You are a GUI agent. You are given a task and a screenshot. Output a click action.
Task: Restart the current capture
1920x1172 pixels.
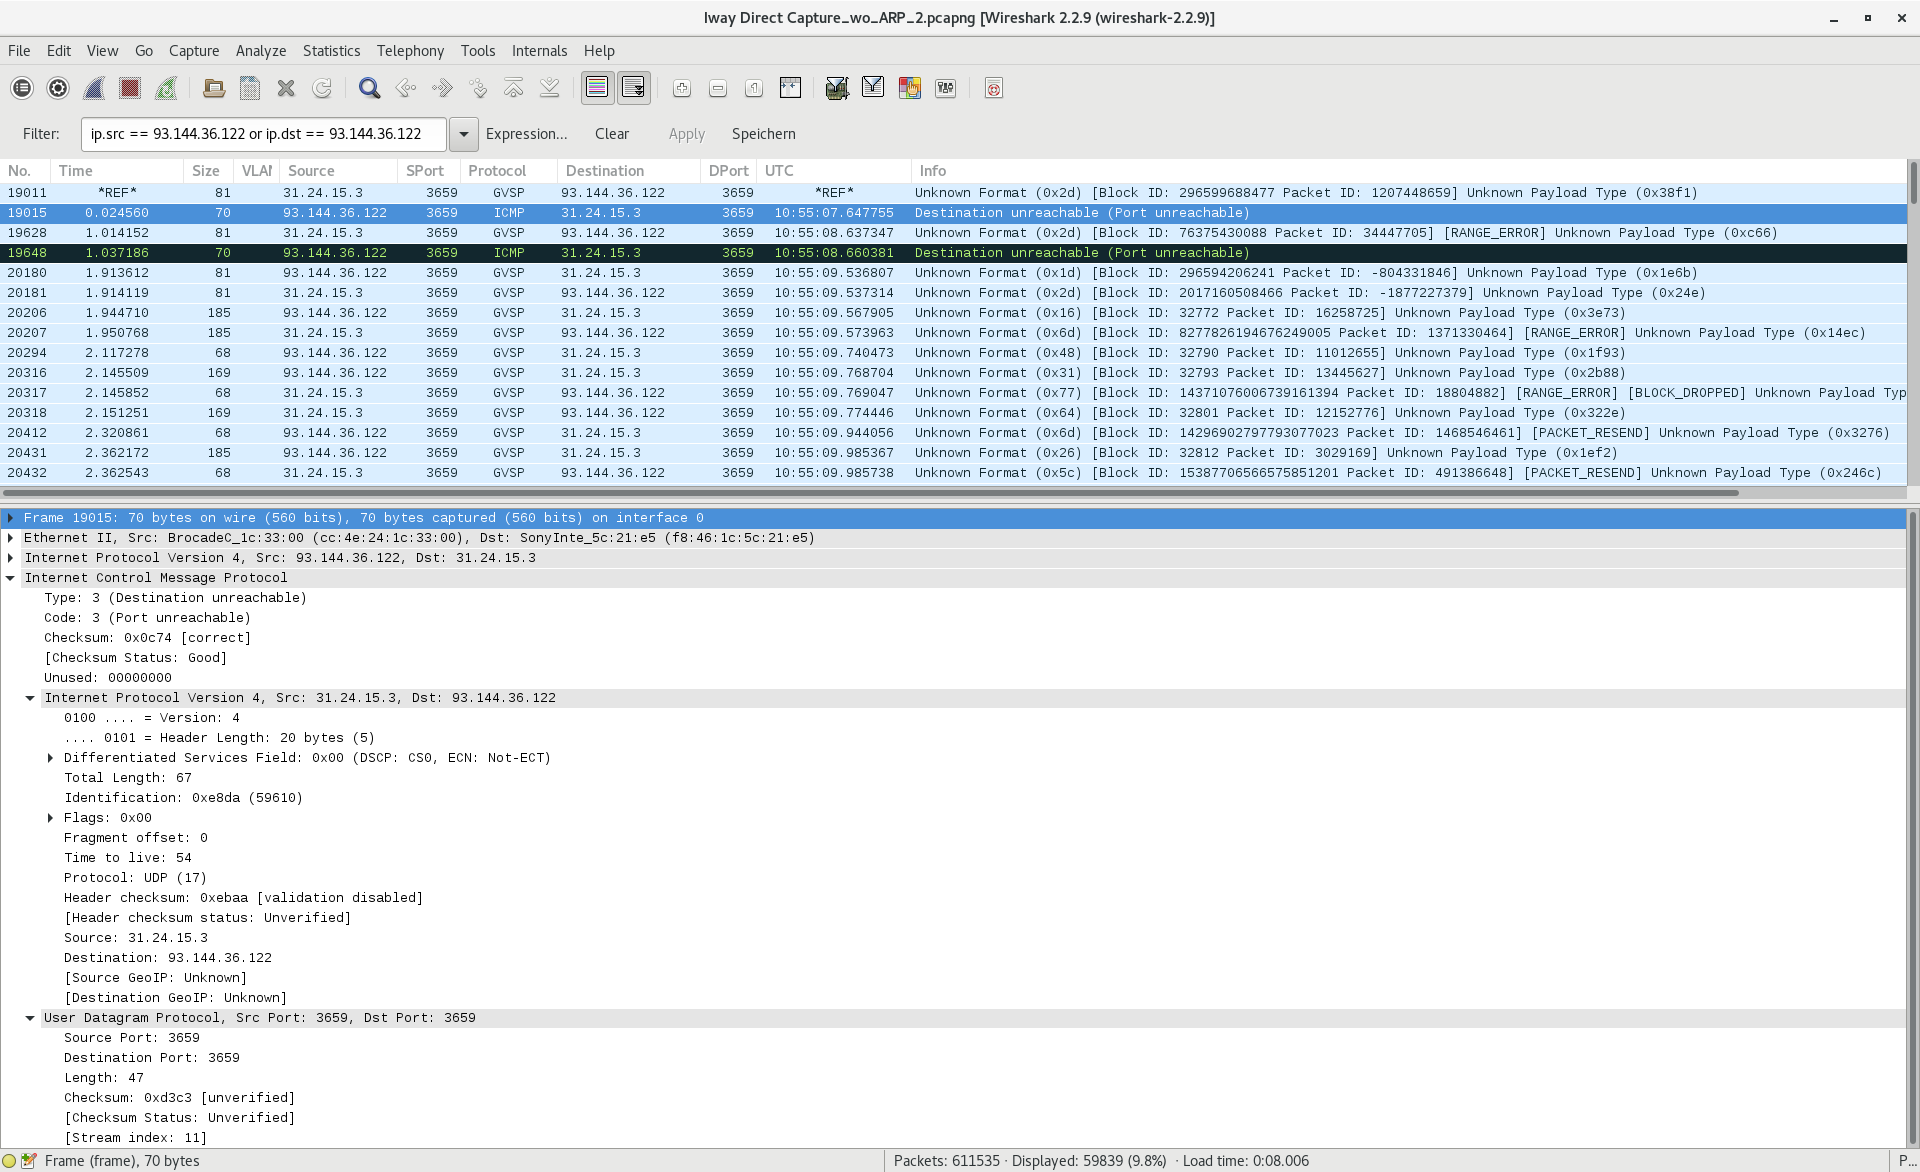(x=166, y=88)
